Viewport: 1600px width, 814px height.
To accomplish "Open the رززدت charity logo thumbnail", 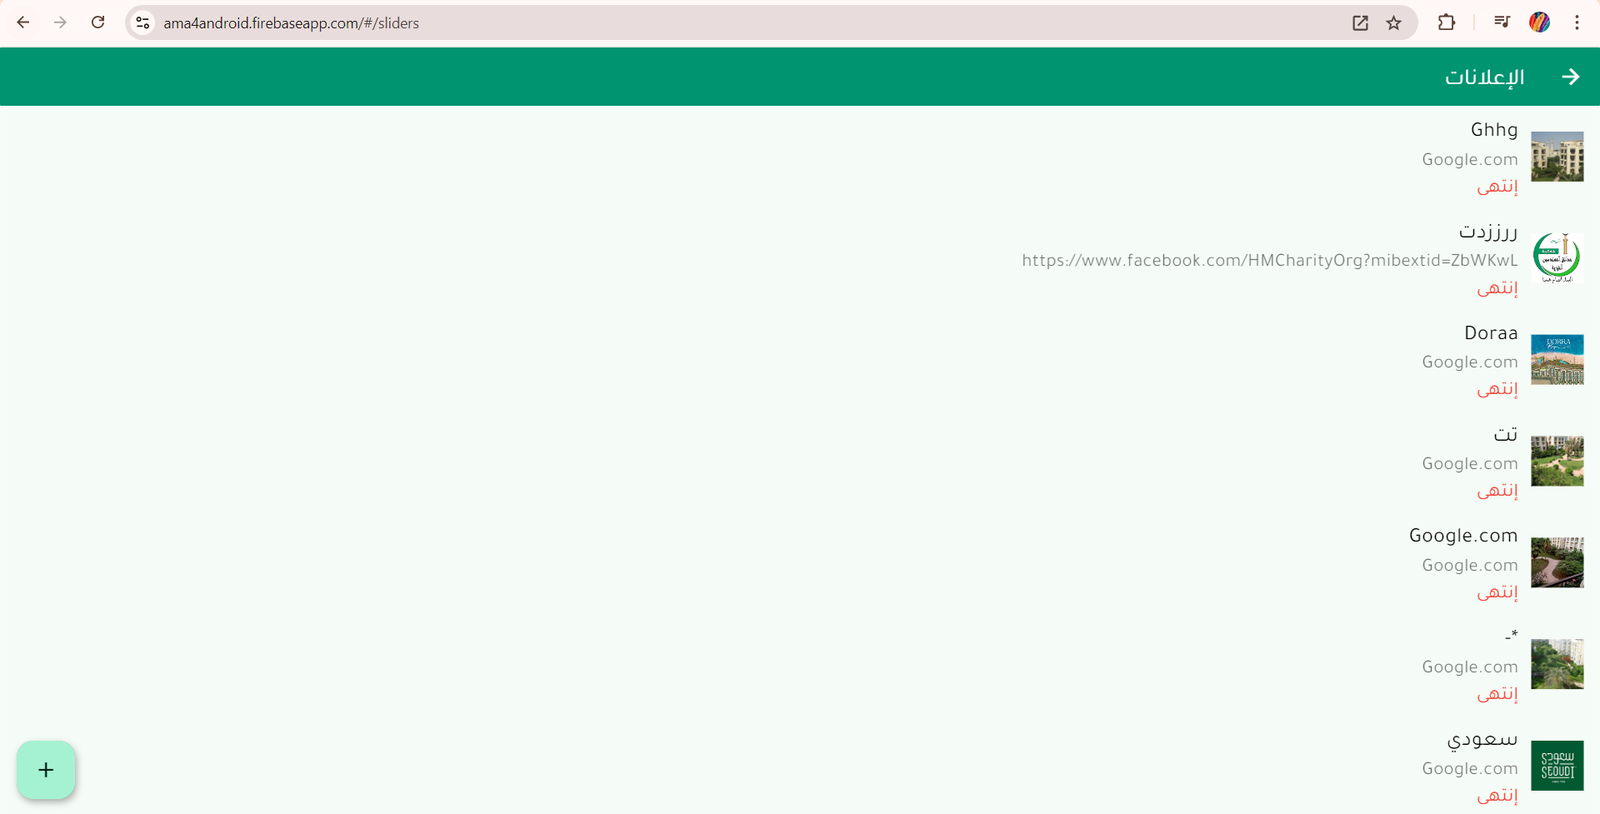I will 1557,258.
